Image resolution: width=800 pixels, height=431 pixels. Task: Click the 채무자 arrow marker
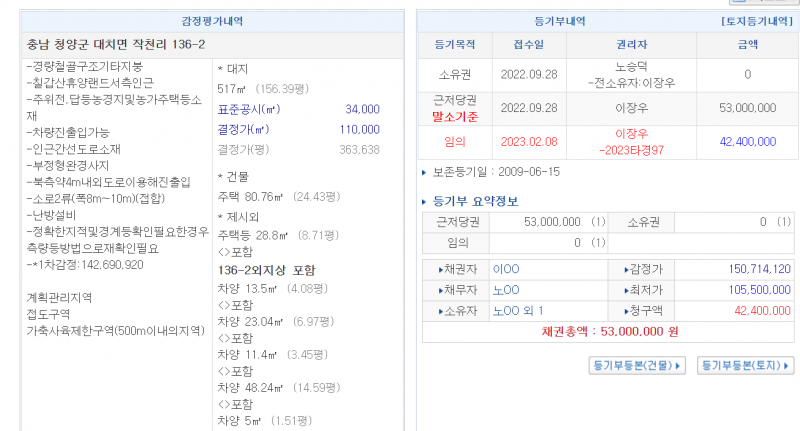pos(440,290)
